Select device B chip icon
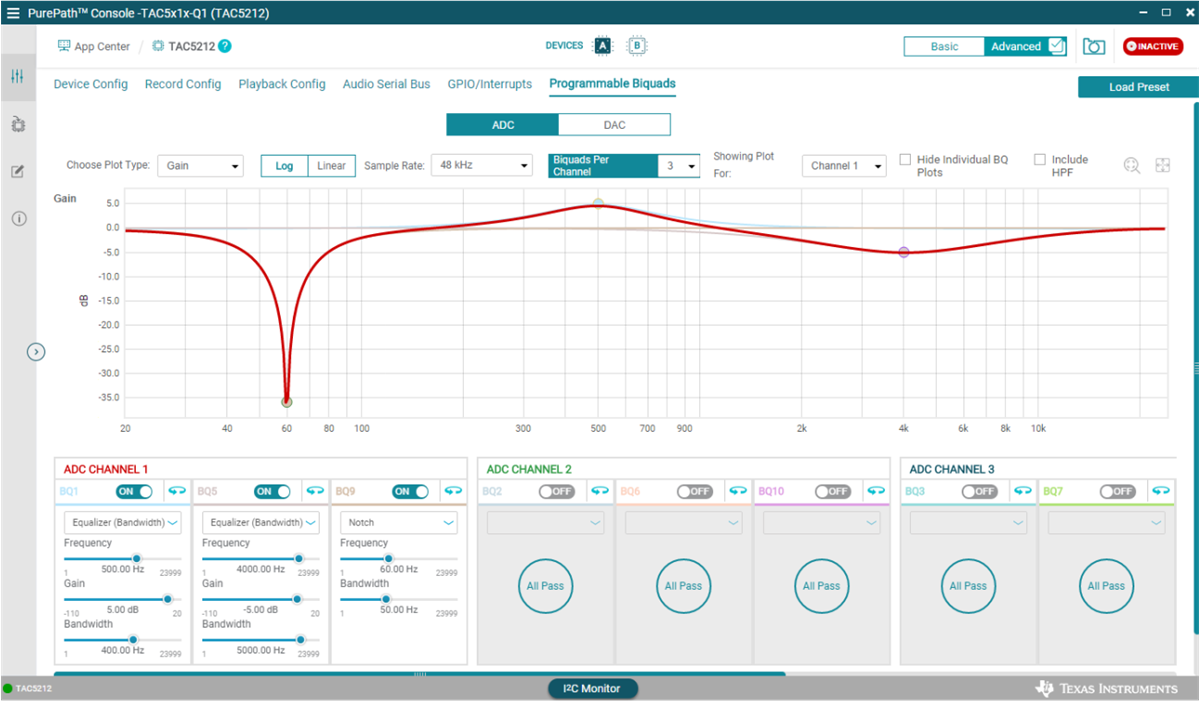Viewport: 1200px width, 701px height. click(x=636, y=46)
